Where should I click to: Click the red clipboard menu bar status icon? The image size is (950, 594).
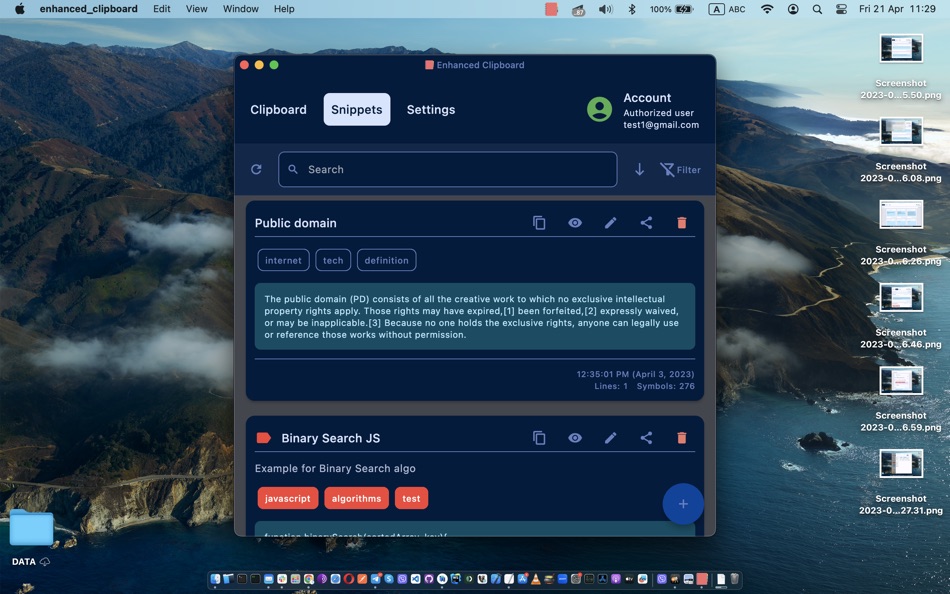551,9
